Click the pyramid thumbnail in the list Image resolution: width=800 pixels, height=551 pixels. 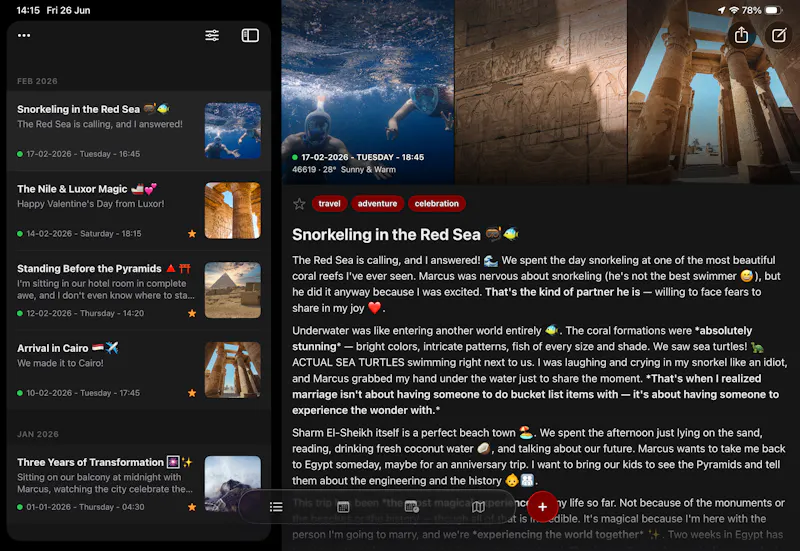233,290
